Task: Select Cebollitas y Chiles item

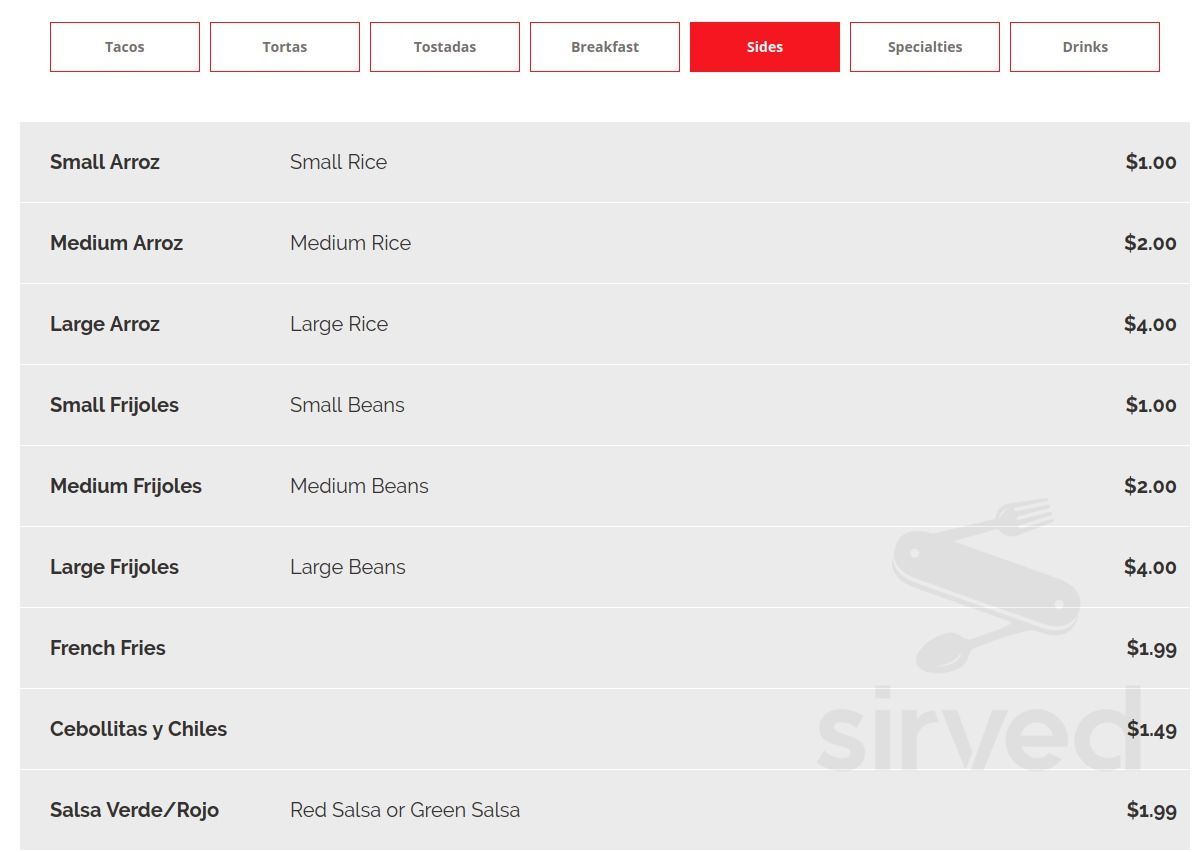Action: point(138,729)
